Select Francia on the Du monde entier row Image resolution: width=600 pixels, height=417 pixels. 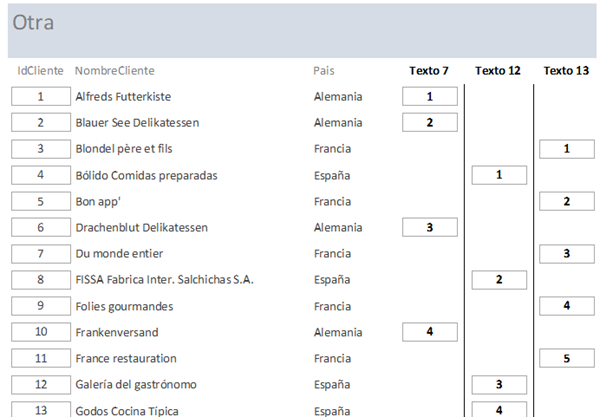tap(332, 253)
